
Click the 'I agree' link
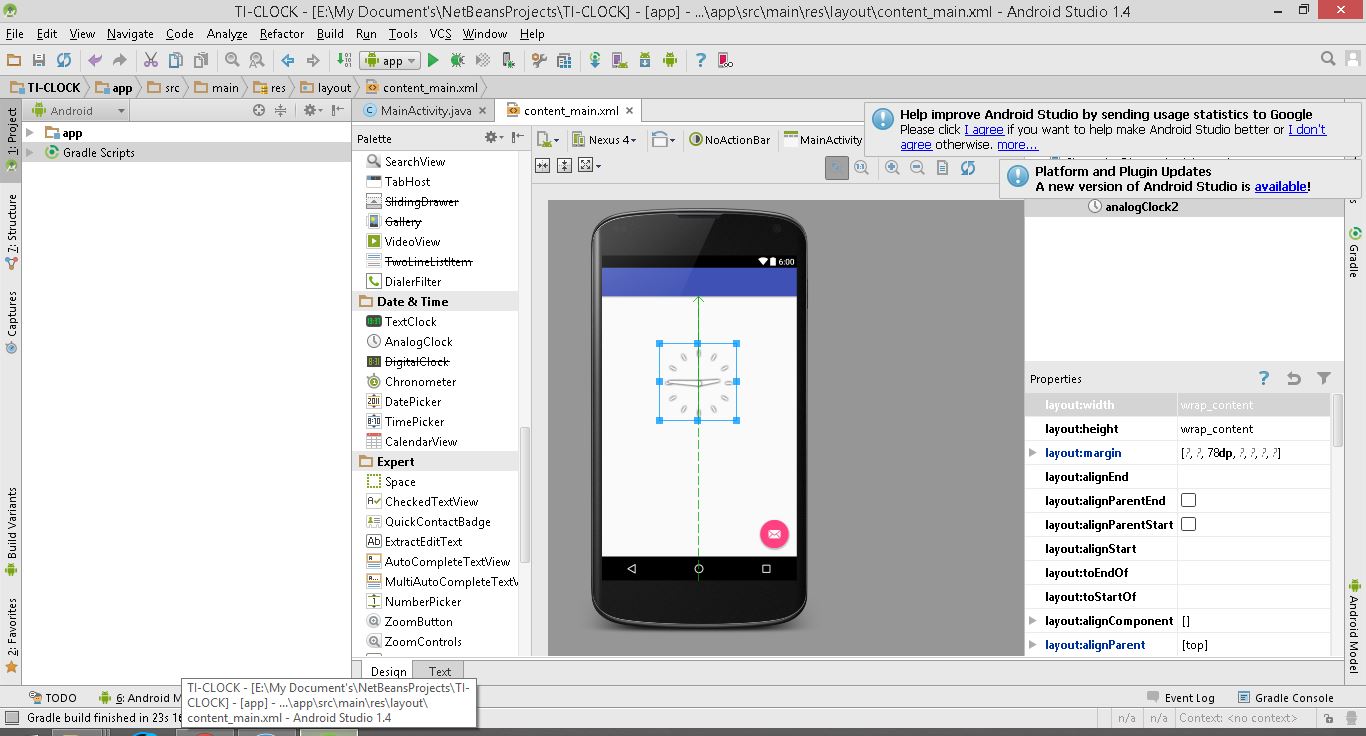point(984,130)
